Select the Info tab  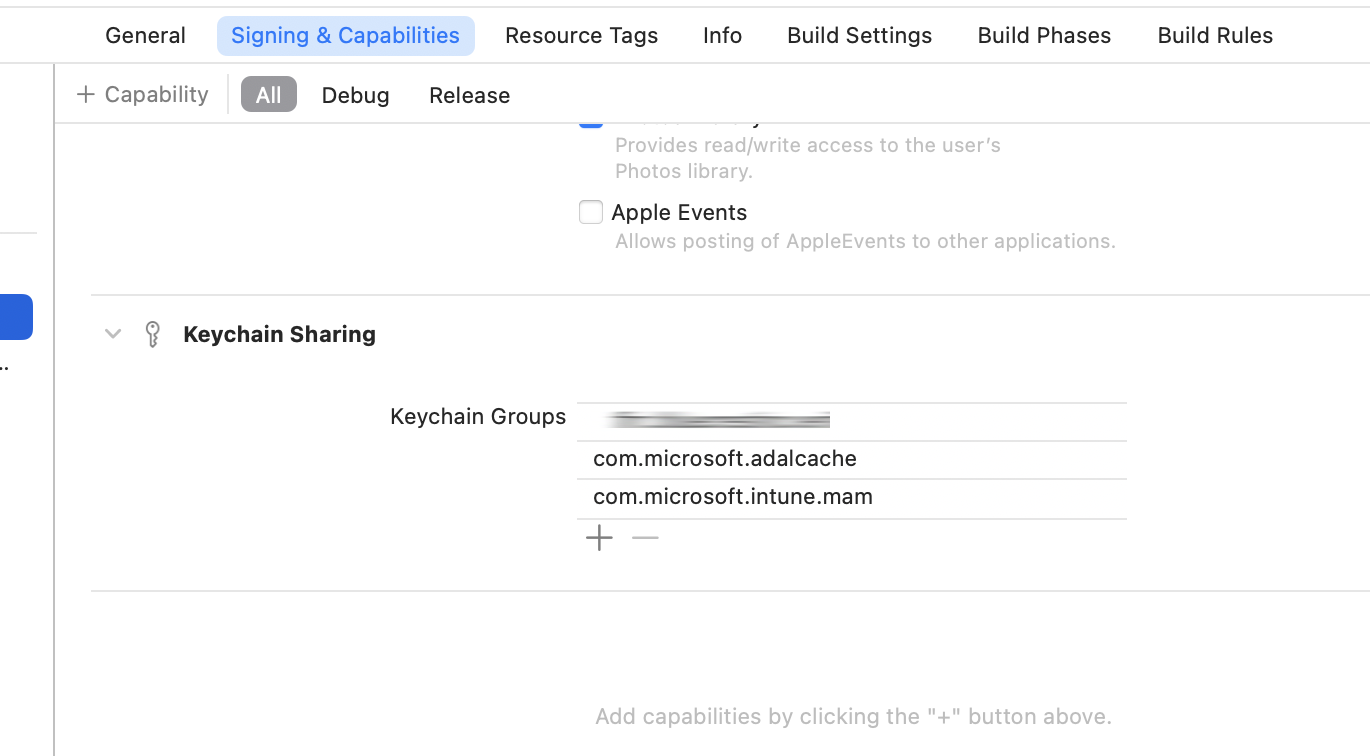pyautogui.click(x=722, y=35)
